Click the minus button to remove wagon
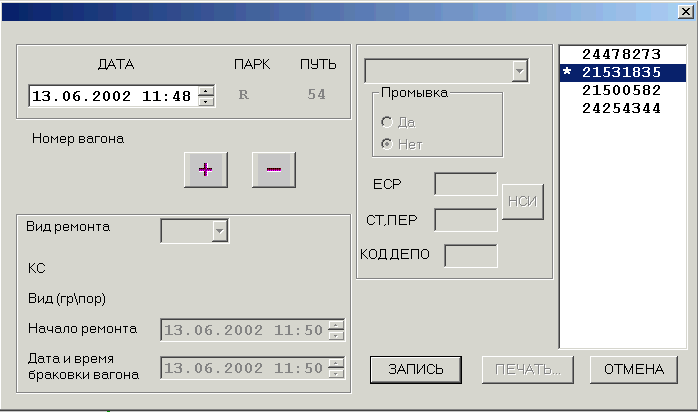This screenshot has width=698, height=412. point(274,170)
